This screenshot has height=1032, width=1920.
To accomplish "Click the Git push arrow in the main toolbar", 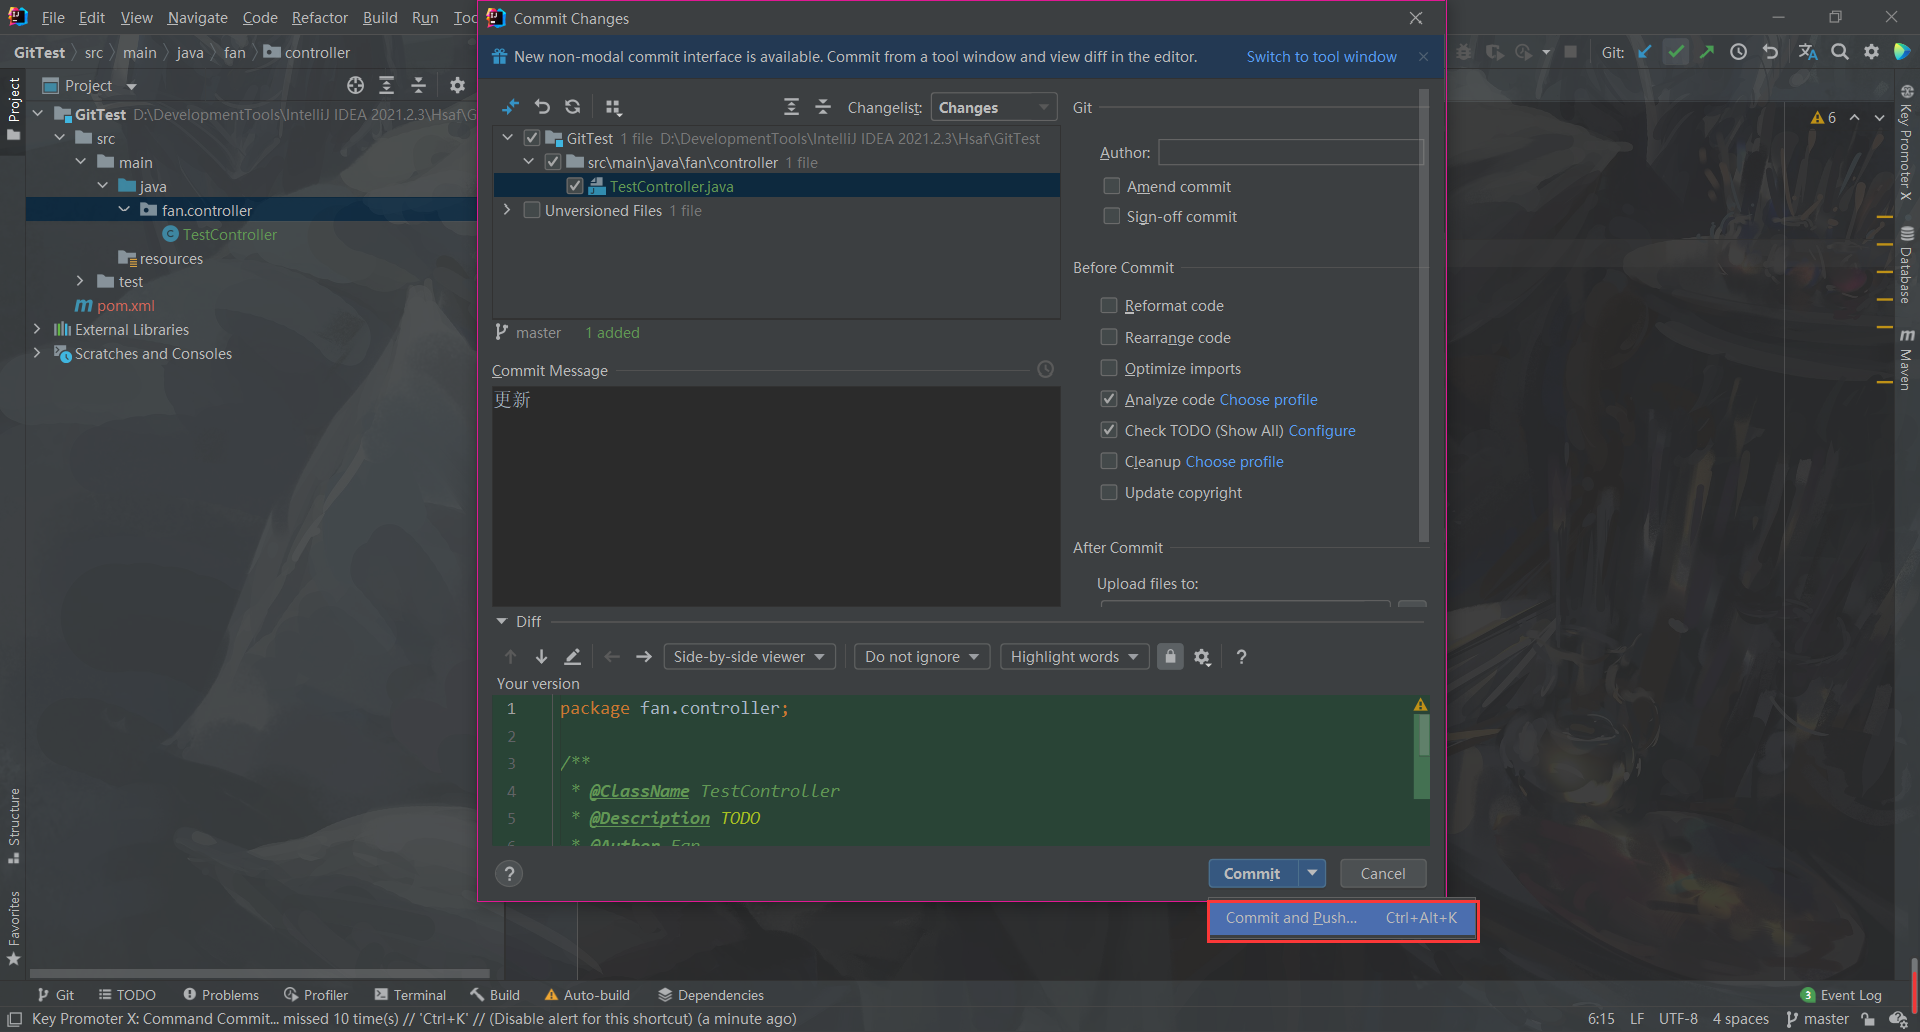I will point(1707,52).
